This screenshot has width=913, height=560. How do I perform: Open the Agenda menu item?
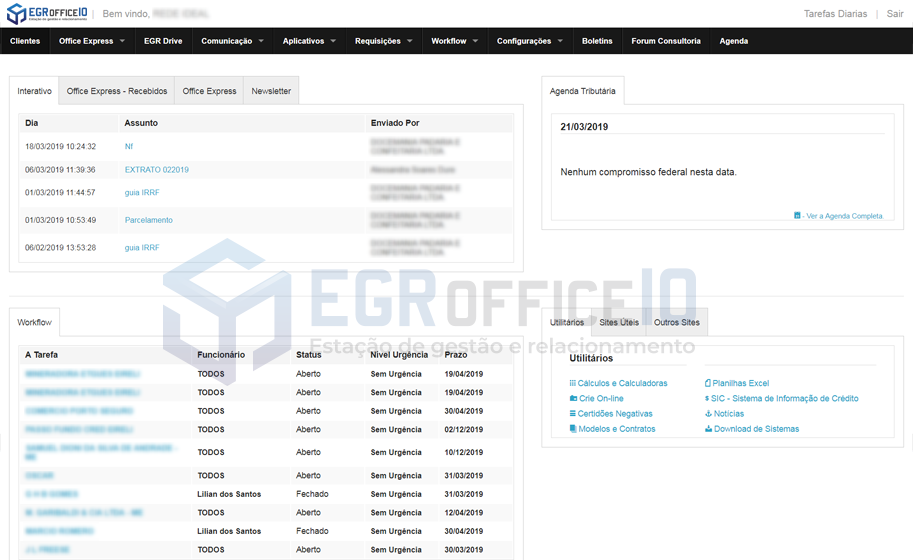pos(734,41)
